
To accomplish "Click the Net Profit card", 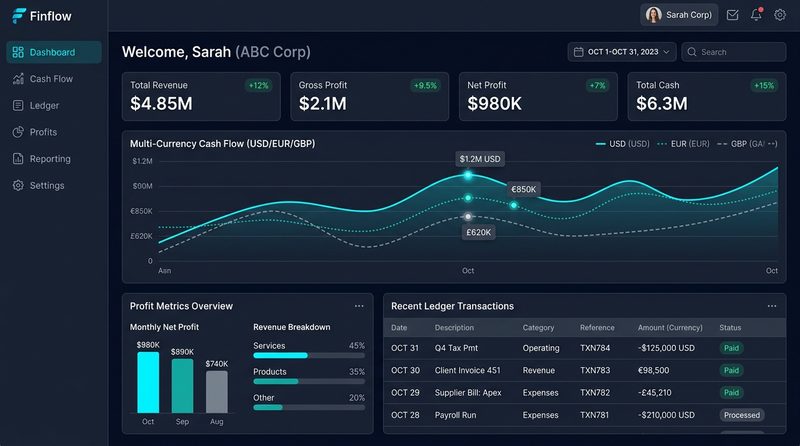I will [538, 96].
